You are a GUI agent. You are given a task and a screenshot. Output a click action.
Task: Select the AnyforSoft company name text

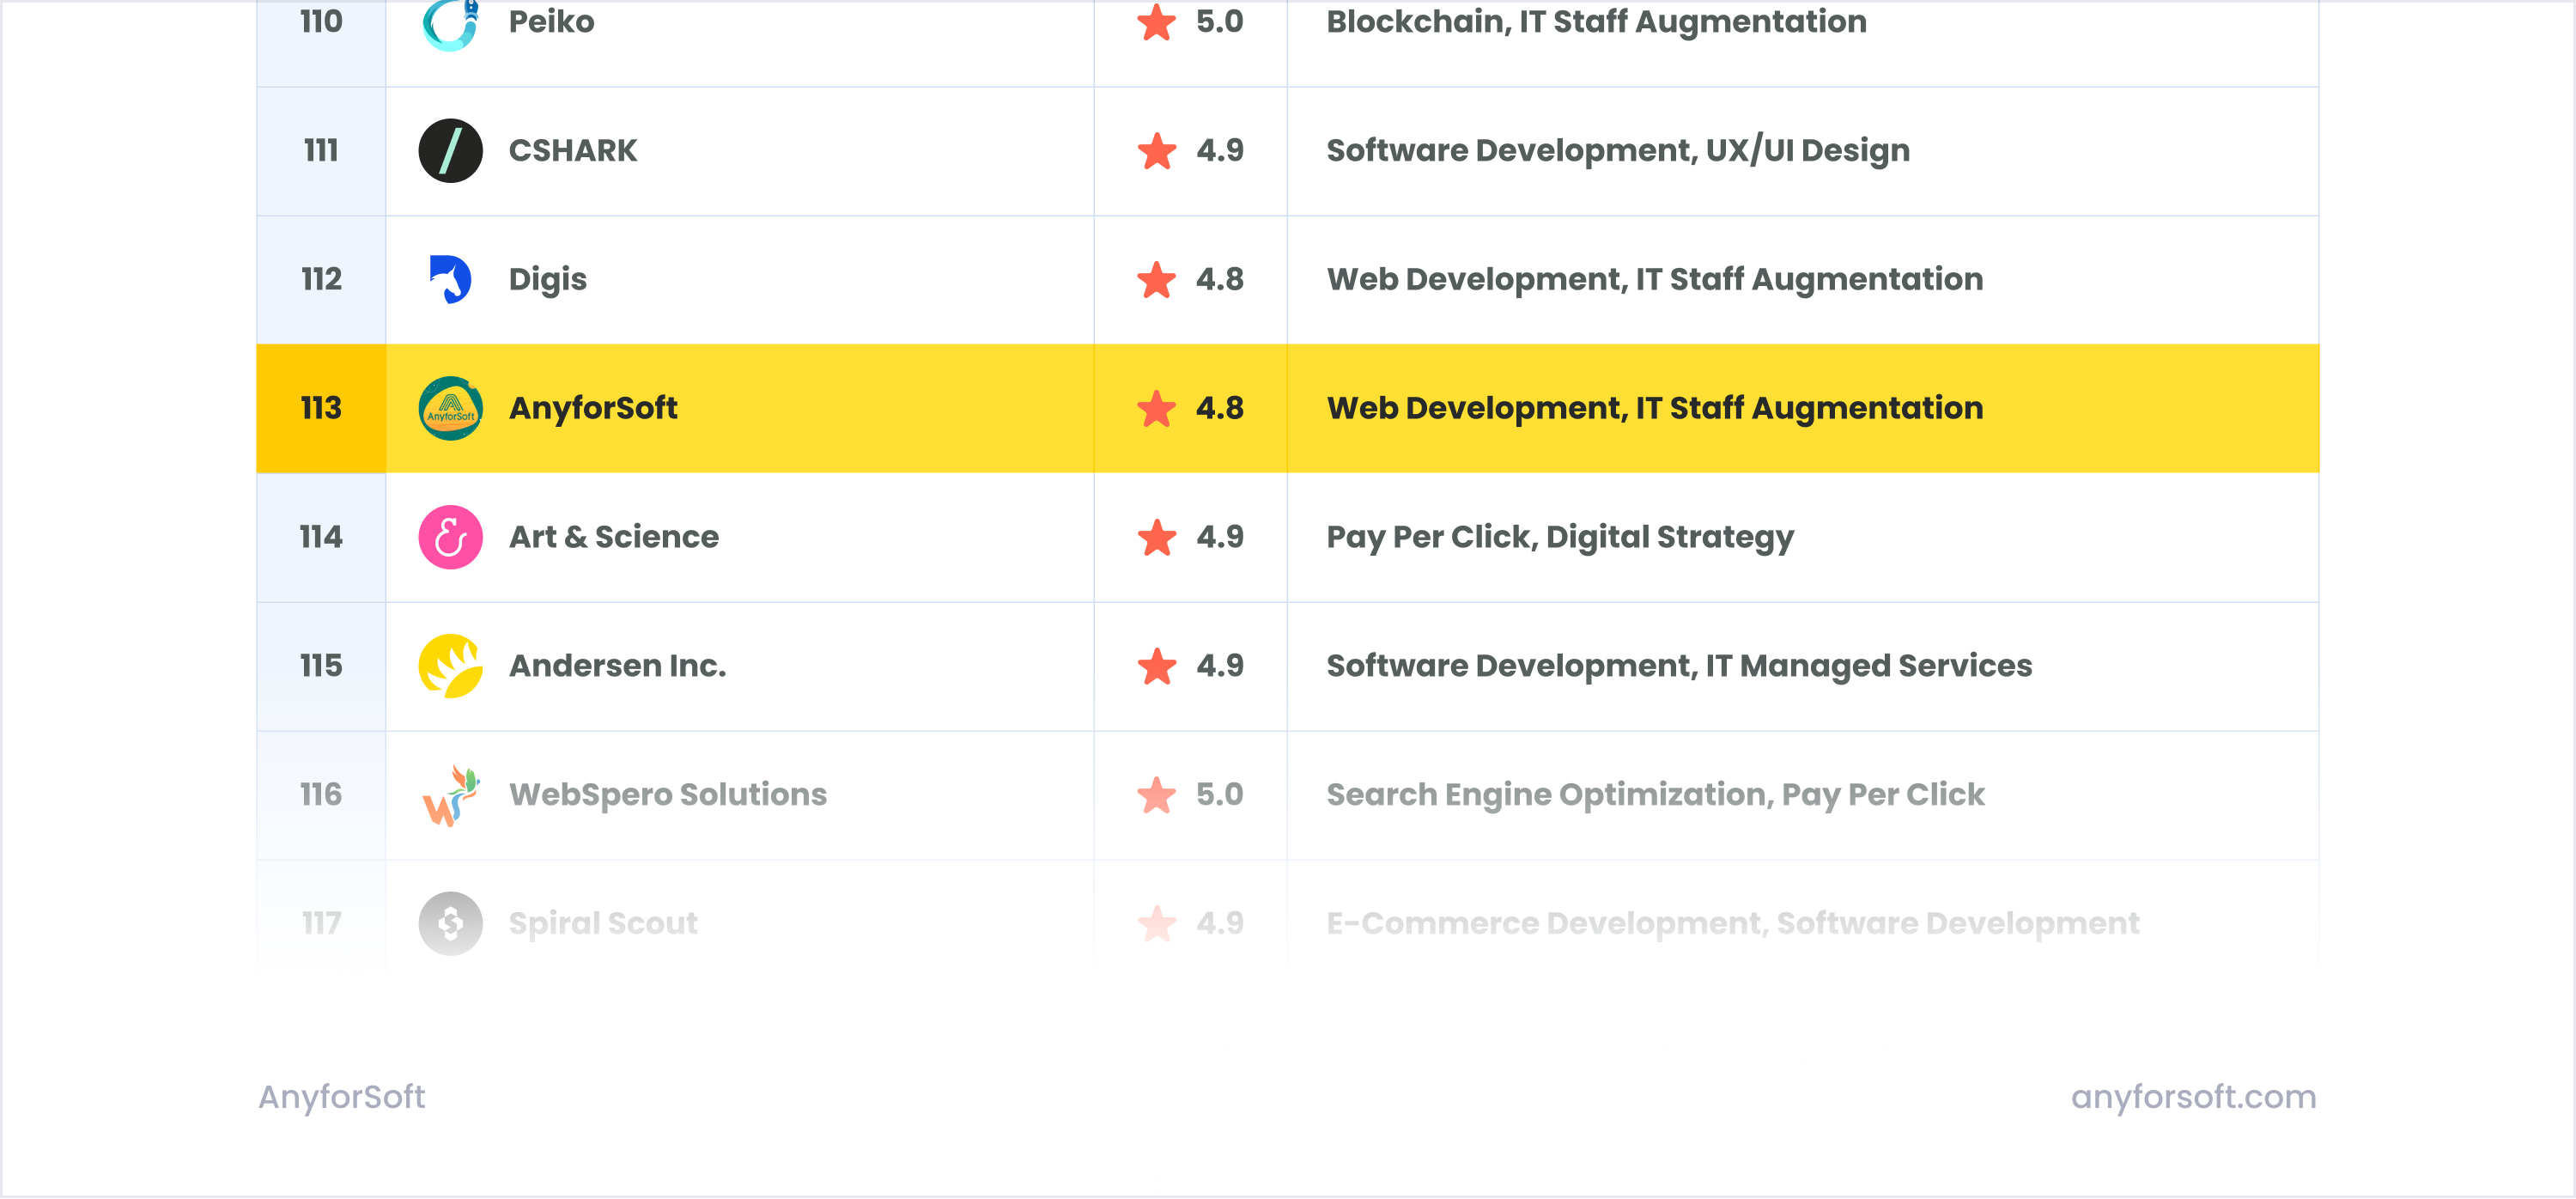tap(593, 408)
